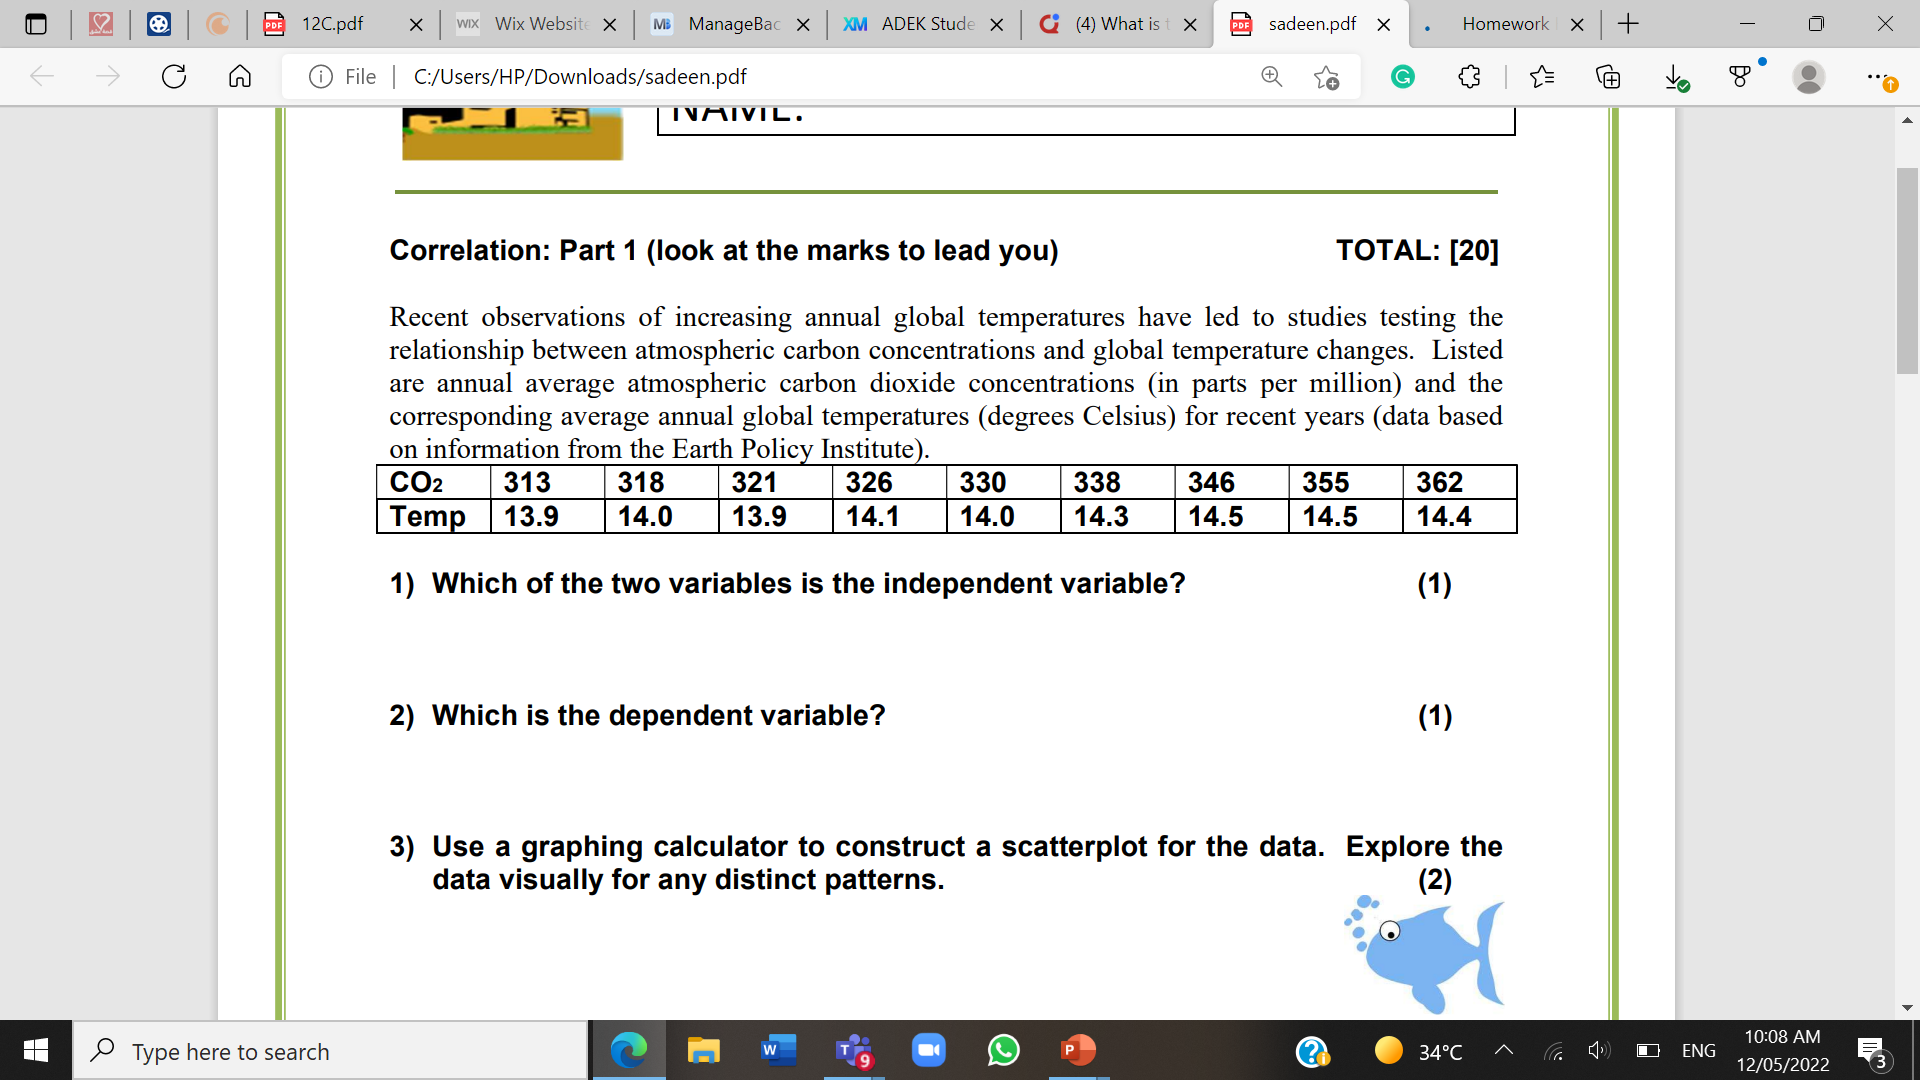Open the zoom magnifier in address bar
Screen dimensions: 1920x1080
[x=1271, y=77]
